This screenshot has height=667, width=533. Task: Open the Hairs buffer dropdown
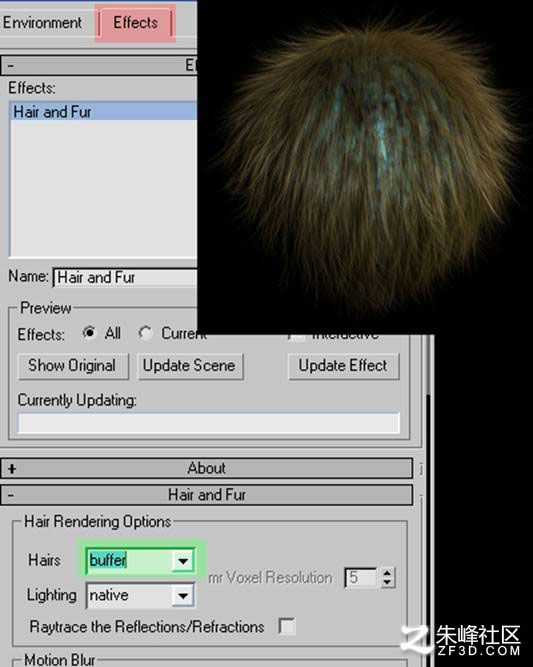click(x=183, y=561)
